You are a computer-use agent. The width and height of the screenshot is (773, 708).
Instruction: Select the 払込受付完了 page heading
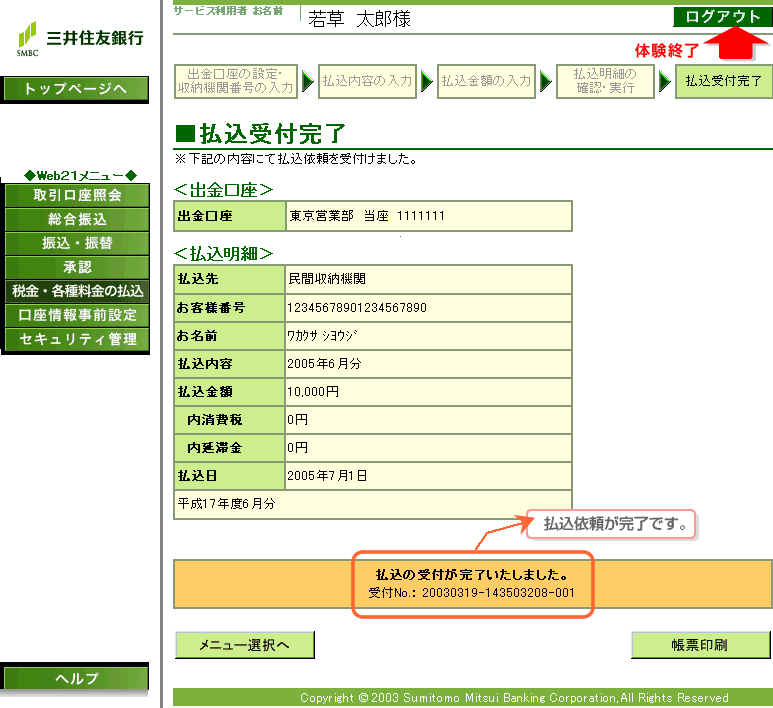261,134
